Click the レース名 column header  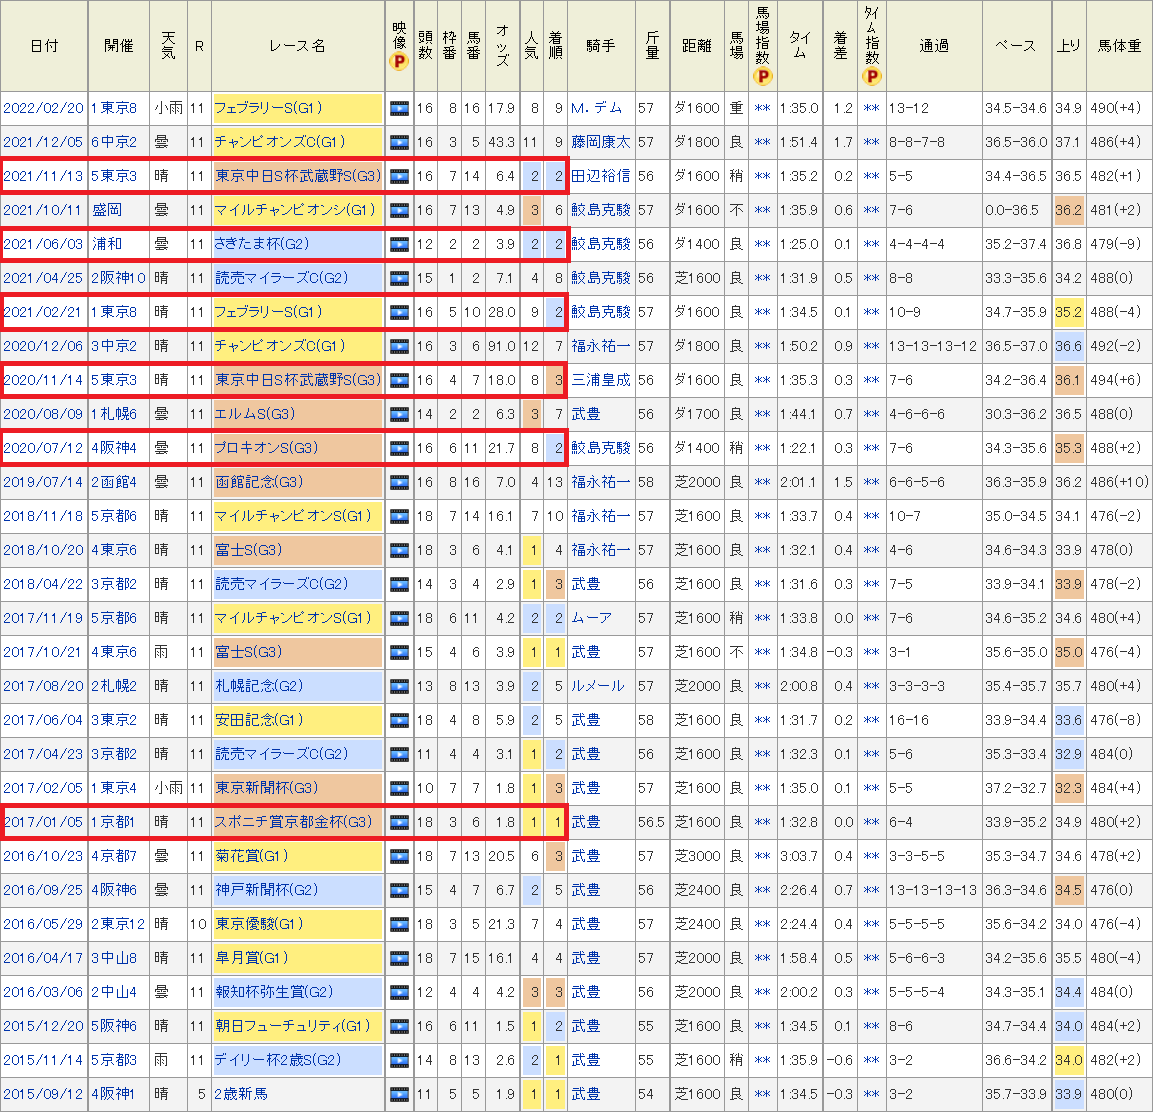pyautogui.click(x=297, y=46)
